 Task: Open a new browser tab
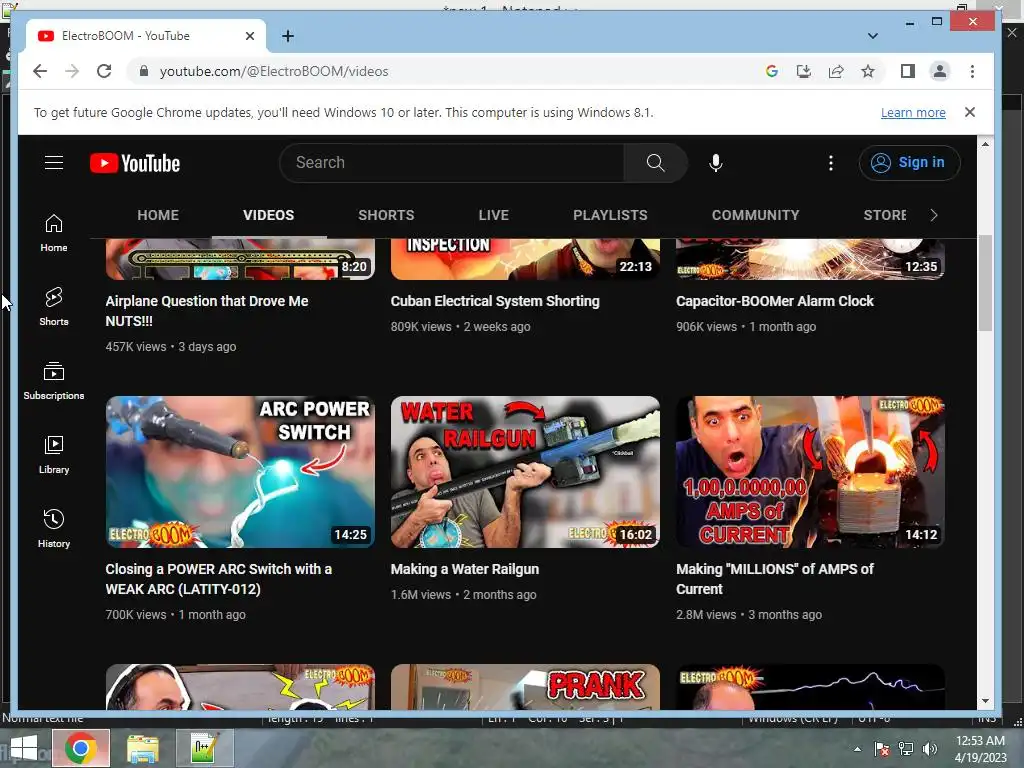tap(288, 36)
